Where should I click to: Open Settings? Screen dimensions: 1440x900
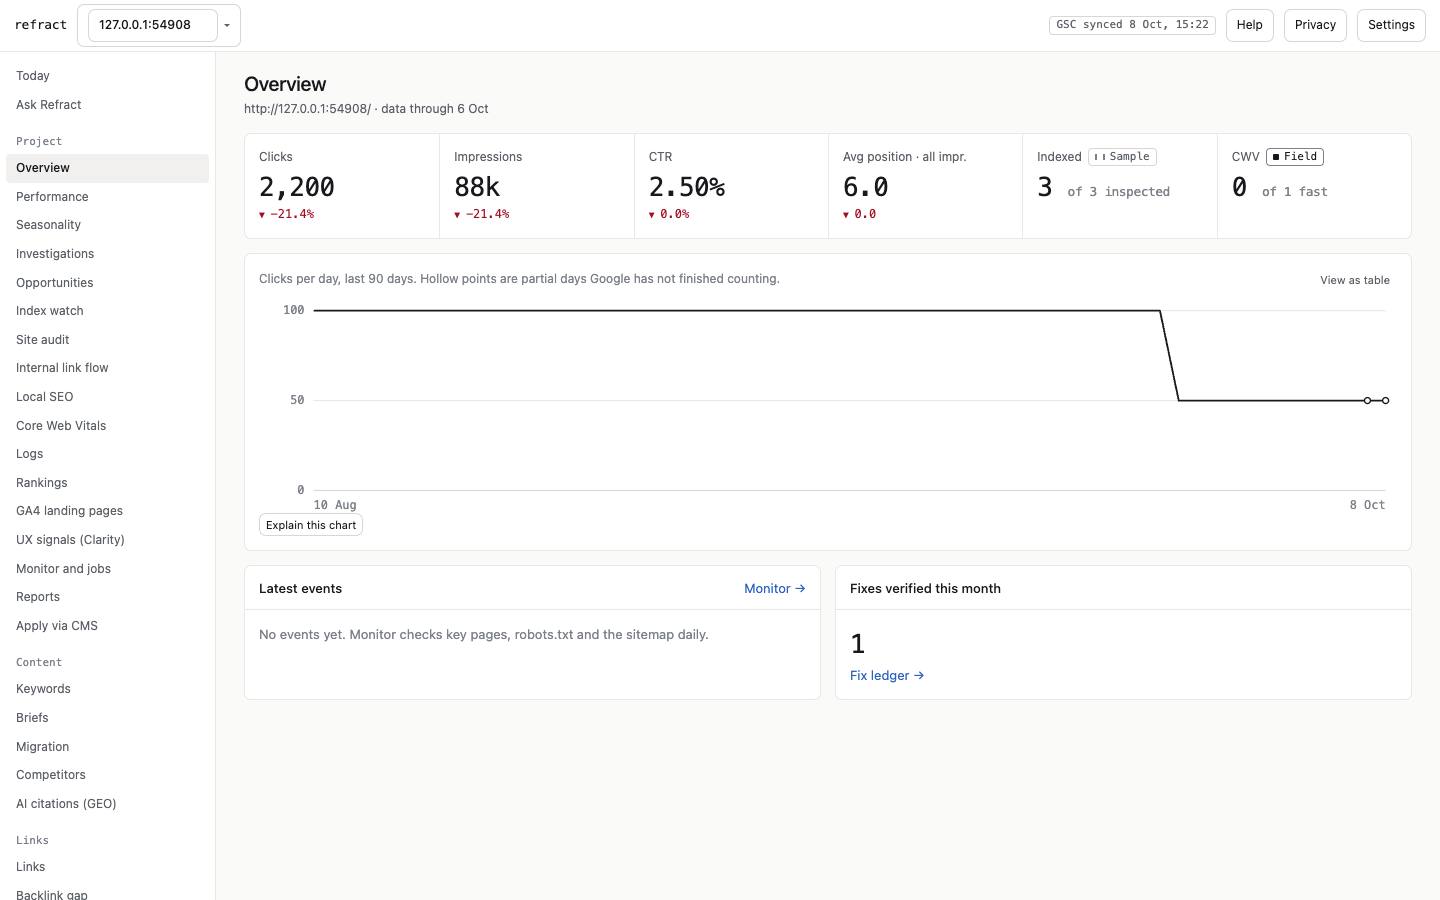[1391, 25]
